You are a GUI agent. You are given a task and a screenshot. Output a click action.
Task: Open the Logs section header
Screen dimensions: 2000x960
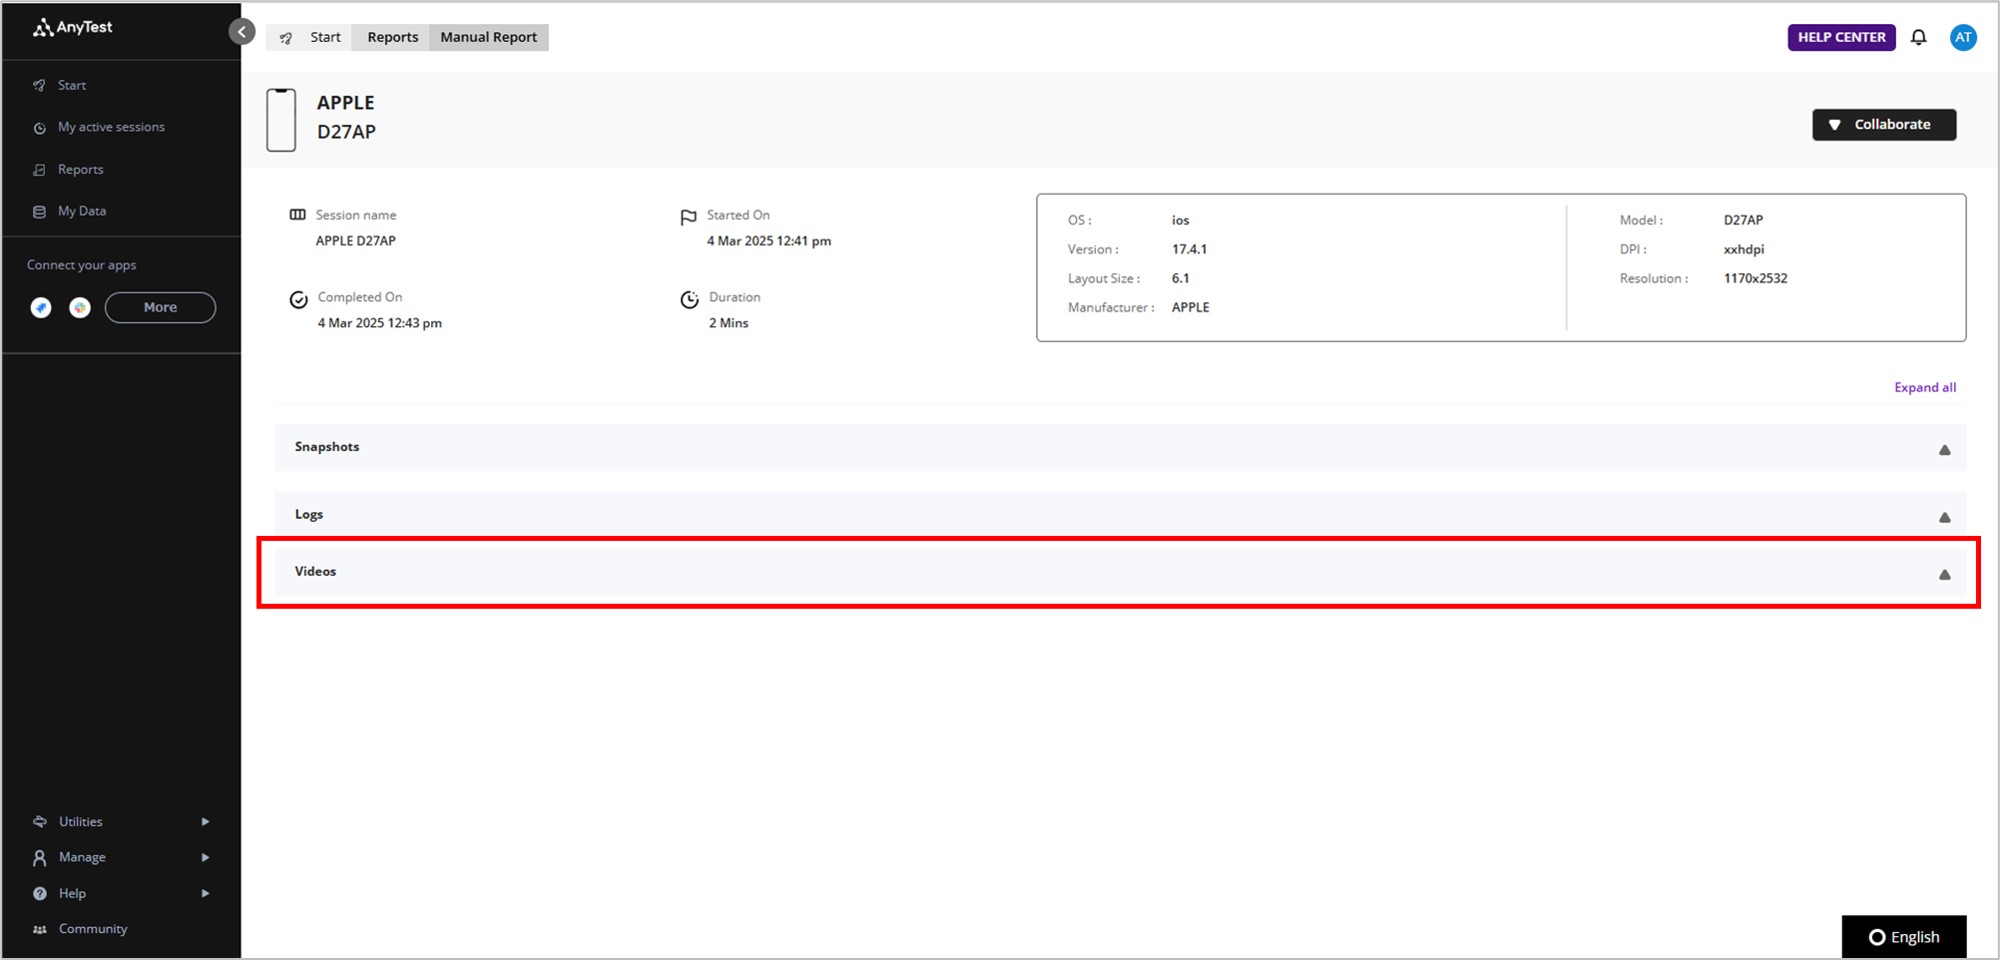coord(1120,515)
